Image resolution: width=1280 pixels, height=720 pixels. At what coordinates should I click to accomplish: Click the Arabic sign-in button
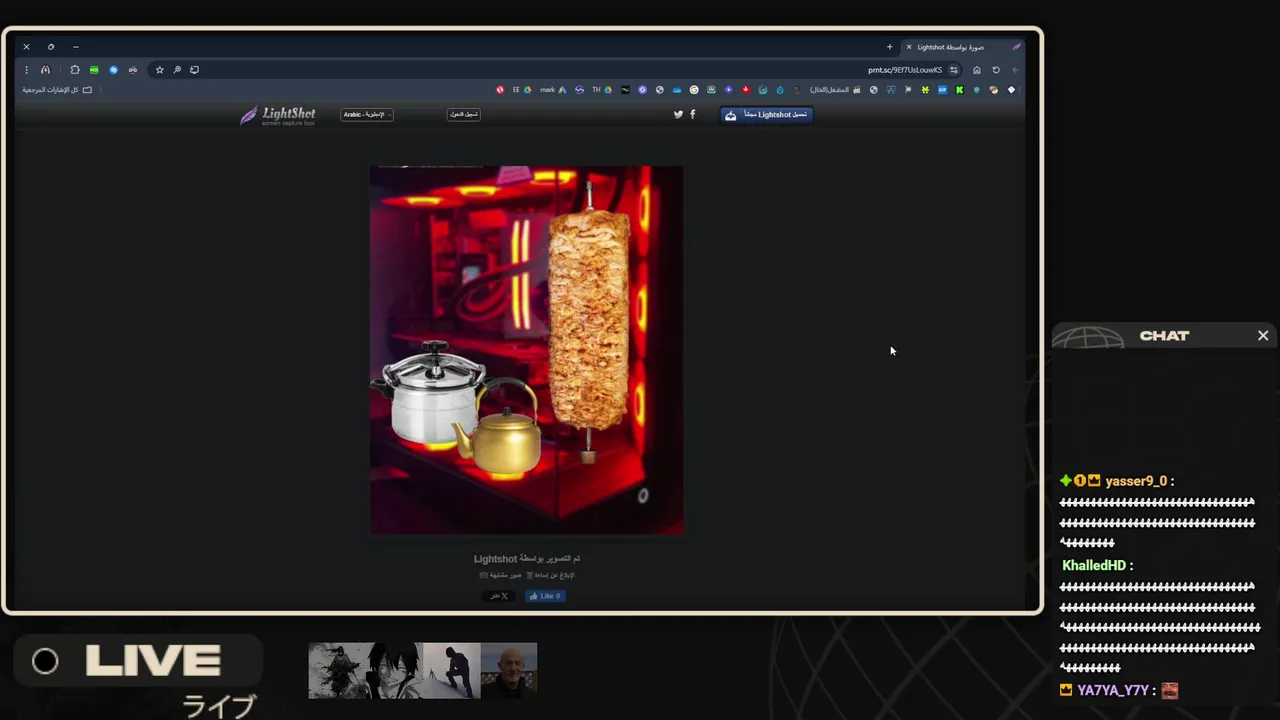pyautogui.click(x=463, y=114)
